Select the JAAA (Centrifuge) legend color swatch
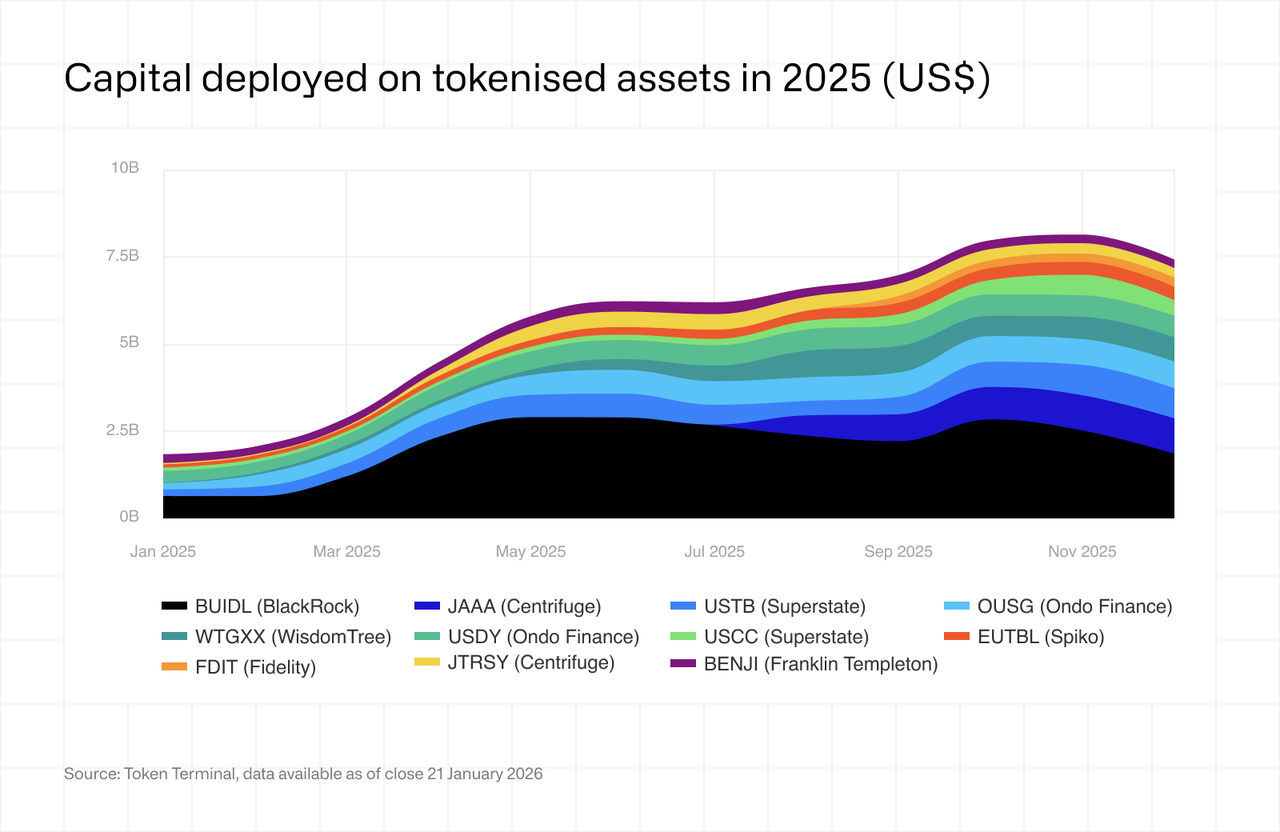 427,606
